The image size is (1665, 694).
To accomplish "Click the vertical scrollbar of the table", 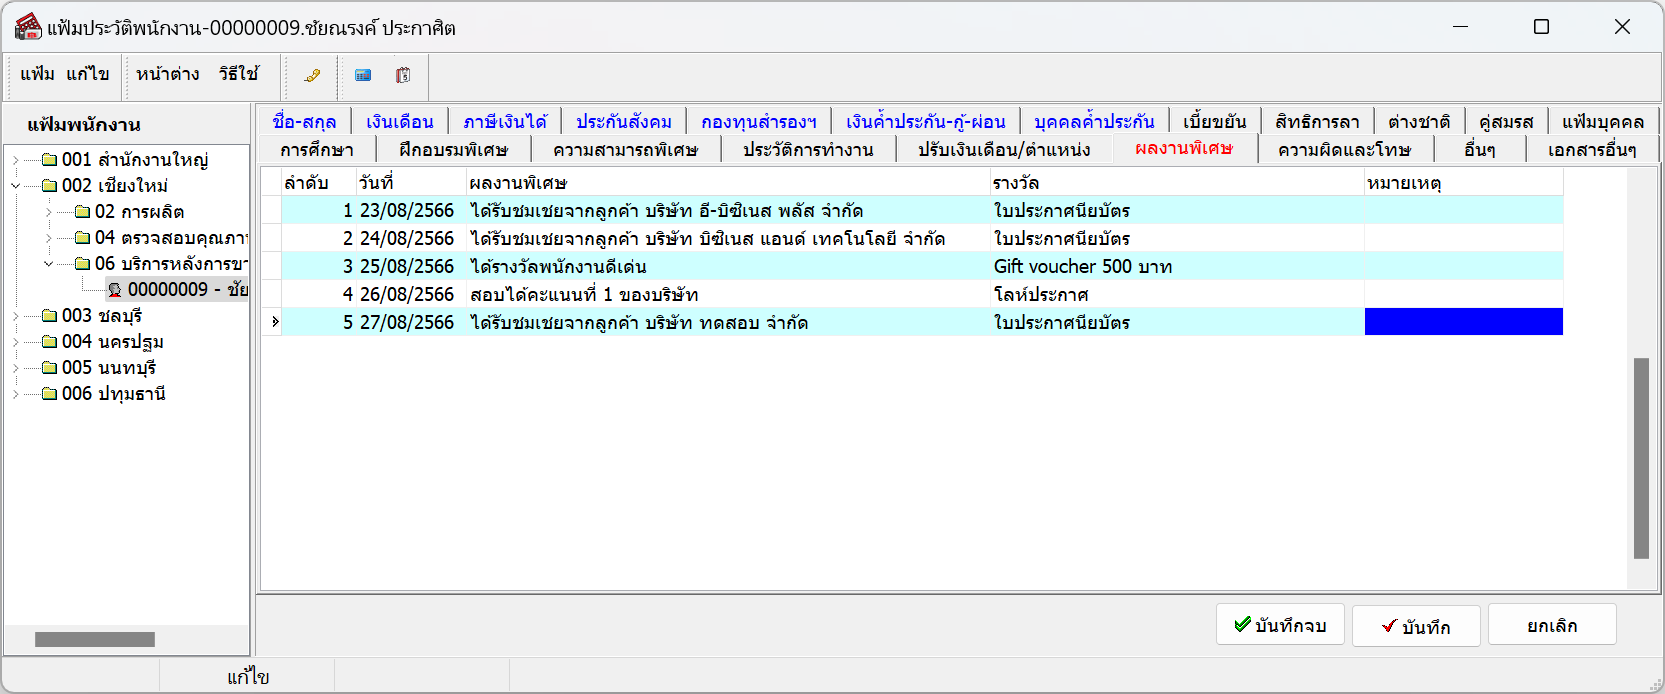I will click(x=1641, y=458).
